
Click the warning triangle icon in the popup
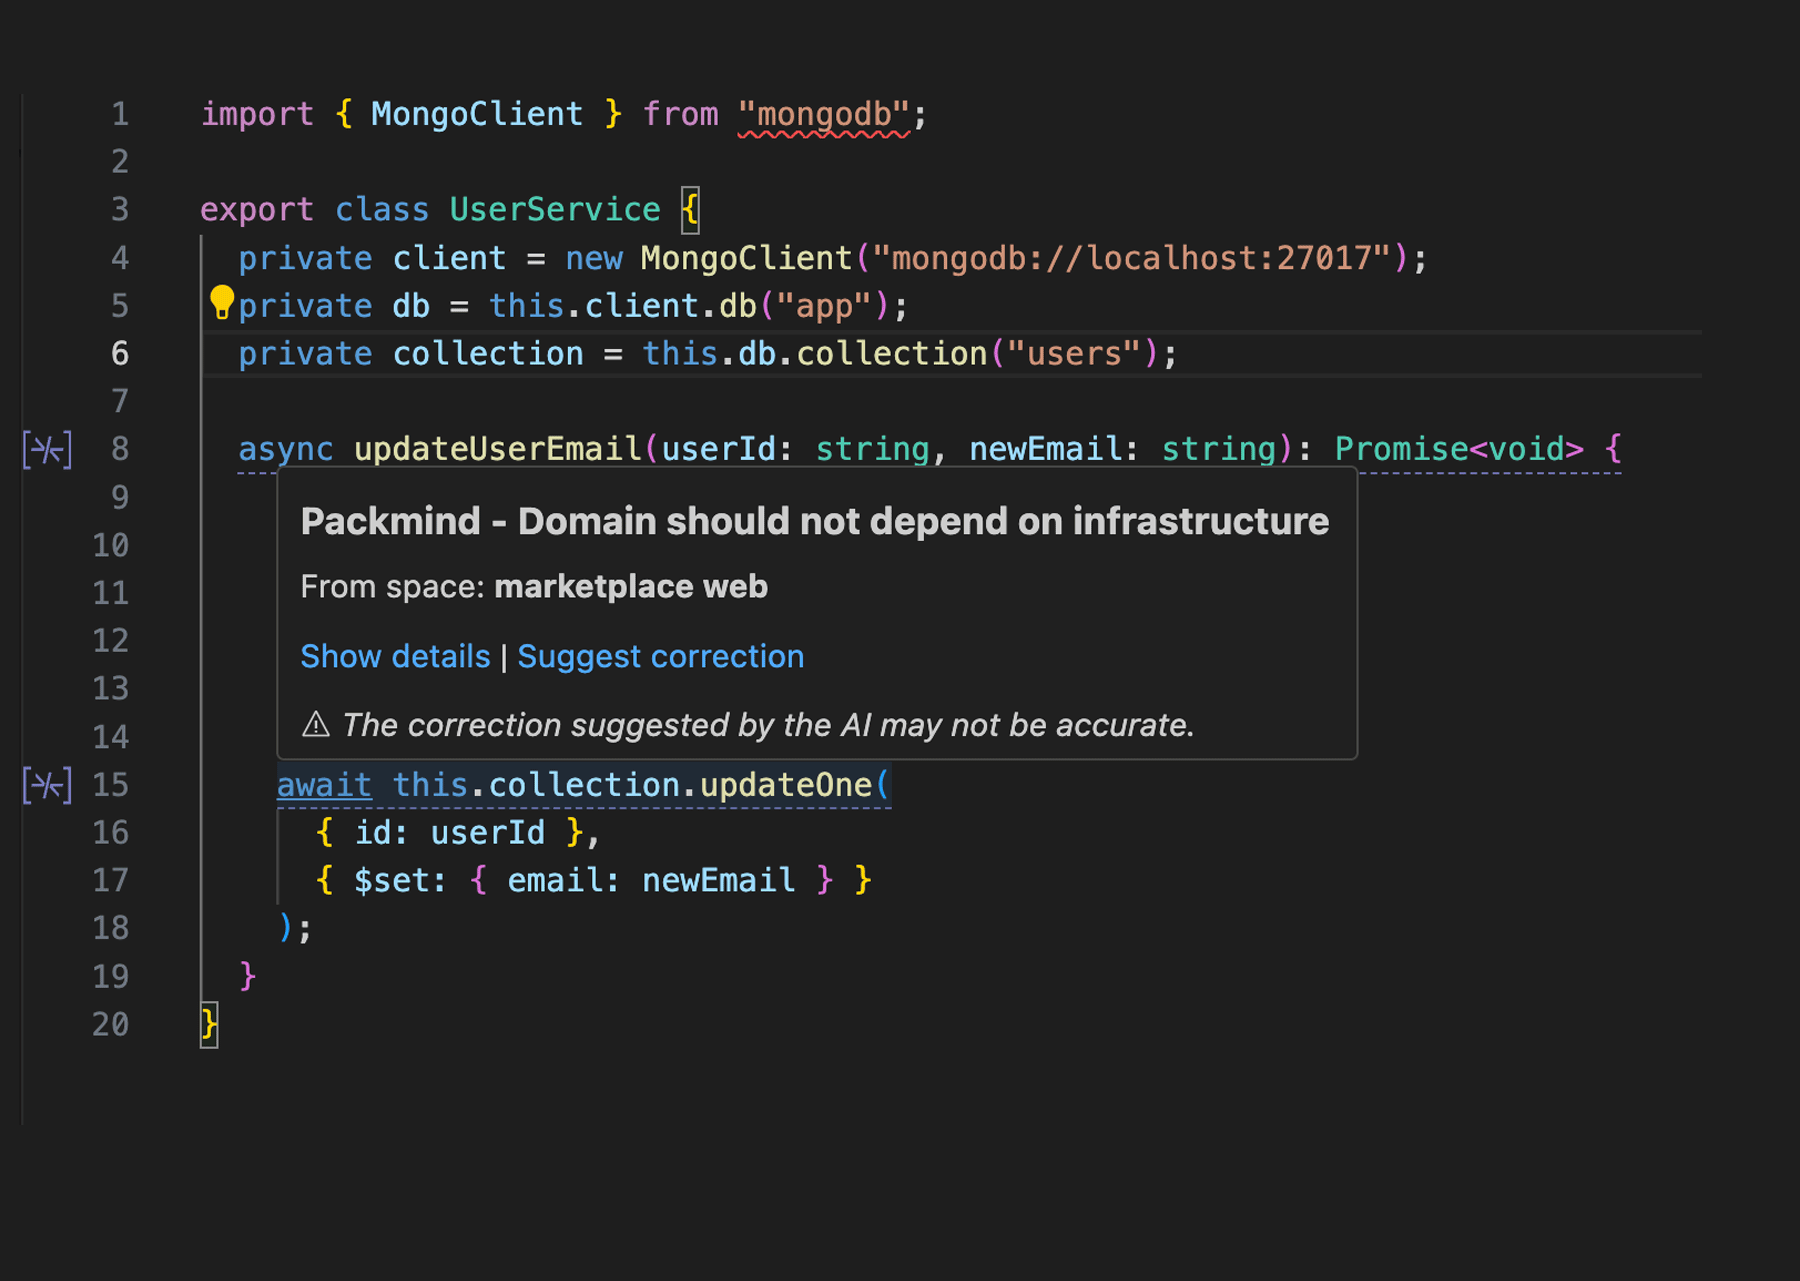point(316,724)
